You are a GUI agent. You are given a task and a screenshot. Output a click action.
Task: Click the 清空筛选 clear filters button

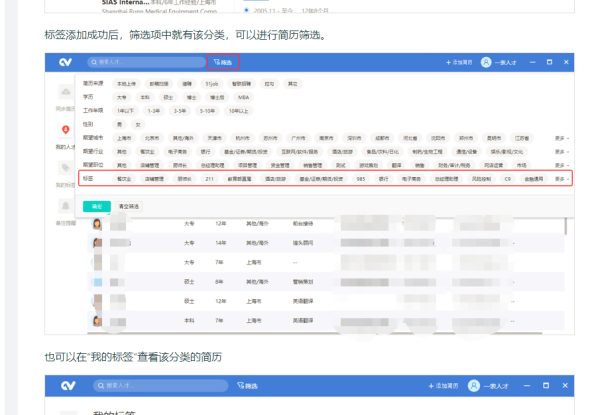click(x=130, y=206)
